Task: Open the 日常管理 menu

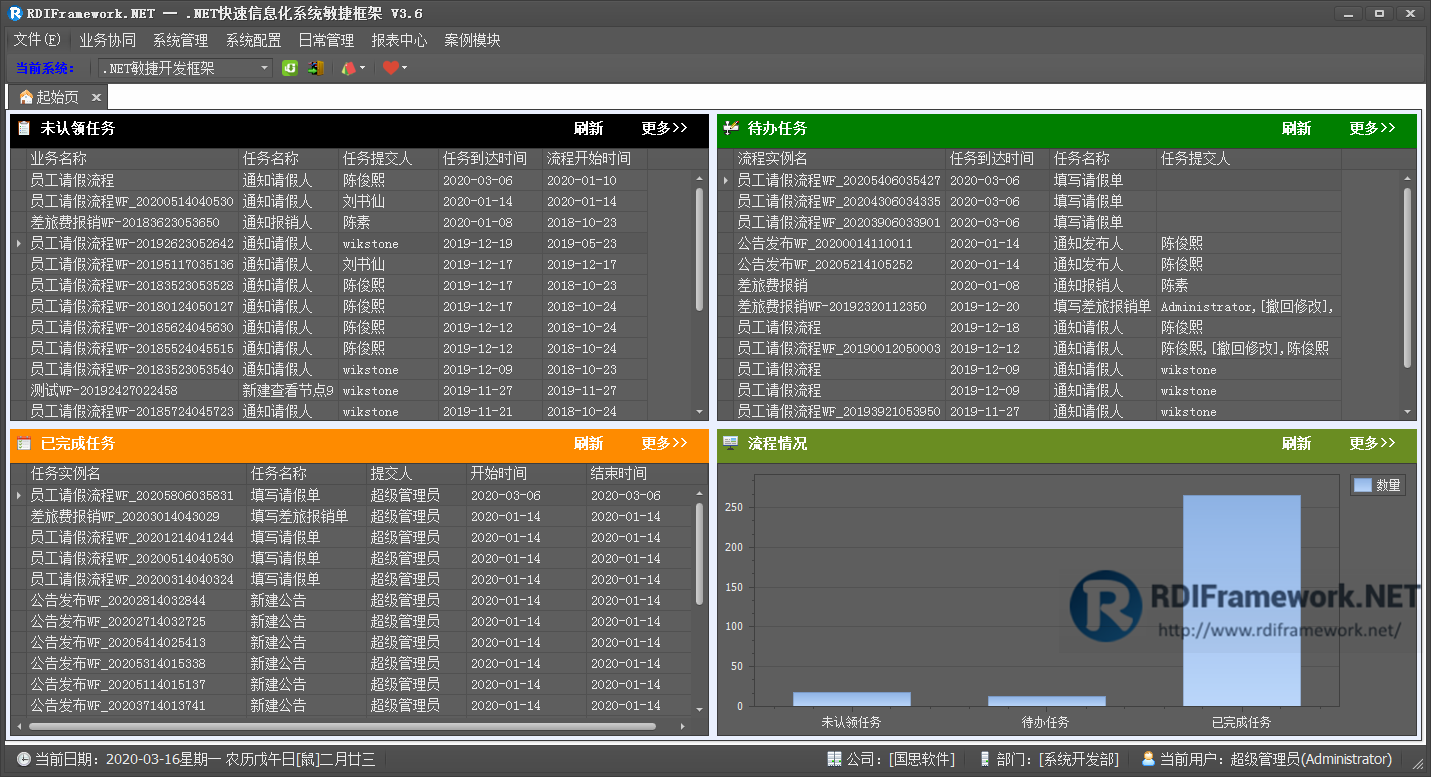Action: [x=327, y=40]
